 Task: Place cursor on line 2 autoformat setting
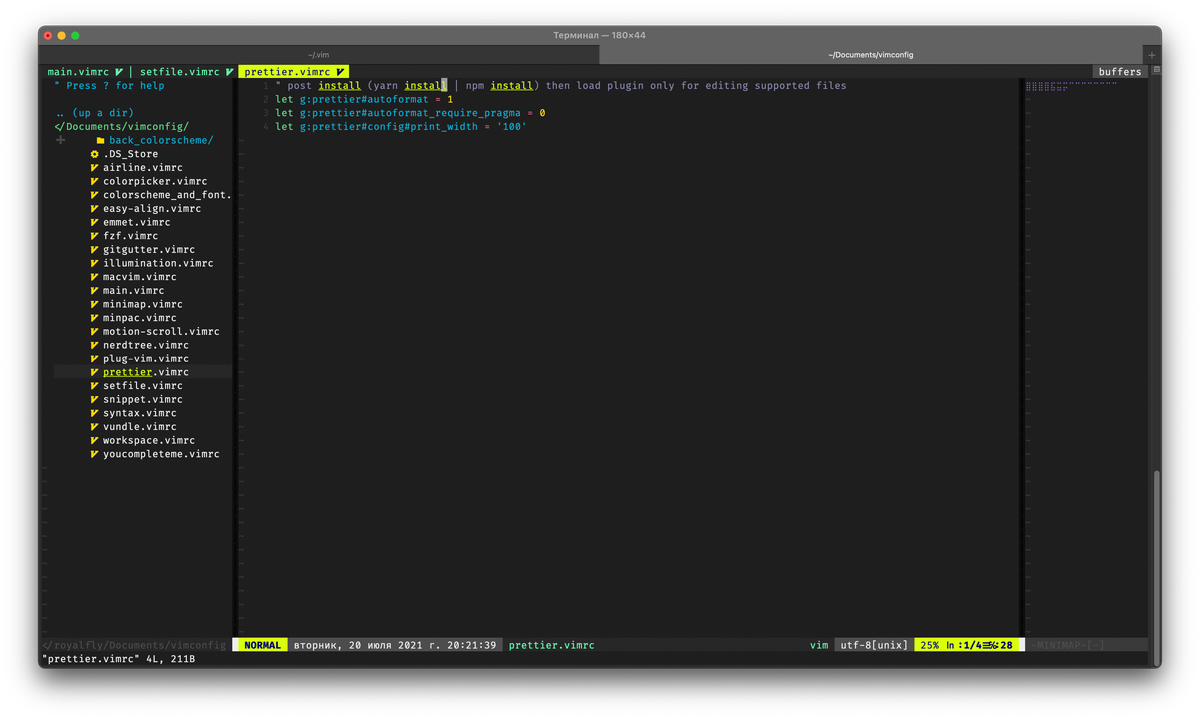pyautogui.click(x=364, y=100)
